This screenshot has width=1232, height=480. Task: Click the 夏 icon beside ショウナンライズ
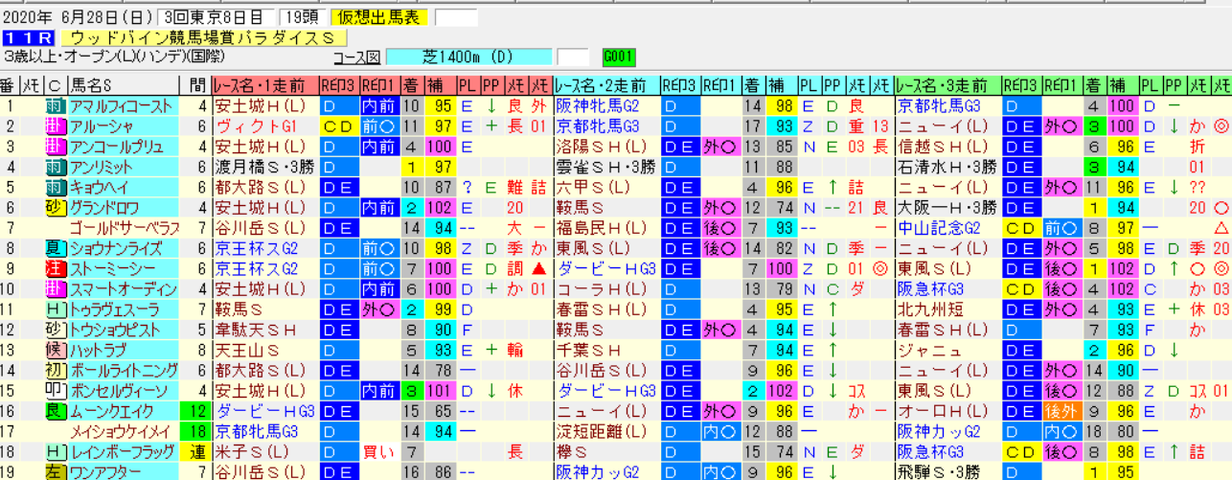tap(55, 249)
